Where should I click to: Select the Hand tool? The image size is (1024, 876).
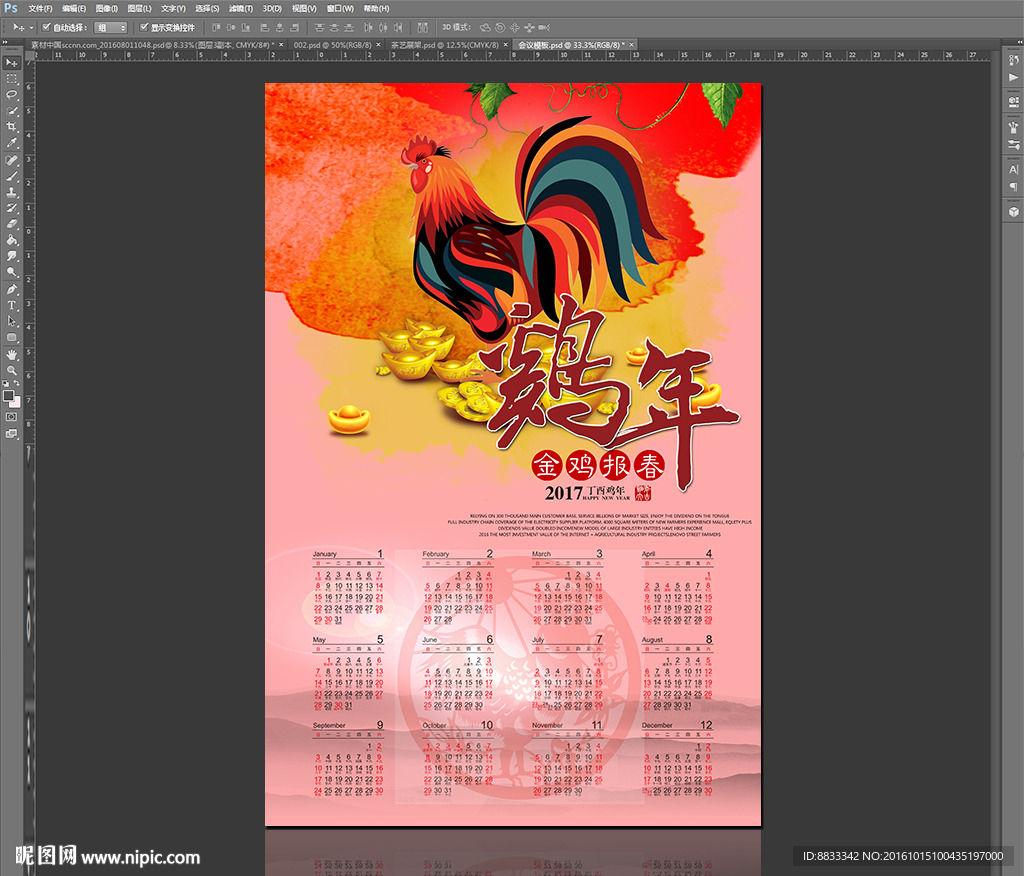(x=12, y=354)
